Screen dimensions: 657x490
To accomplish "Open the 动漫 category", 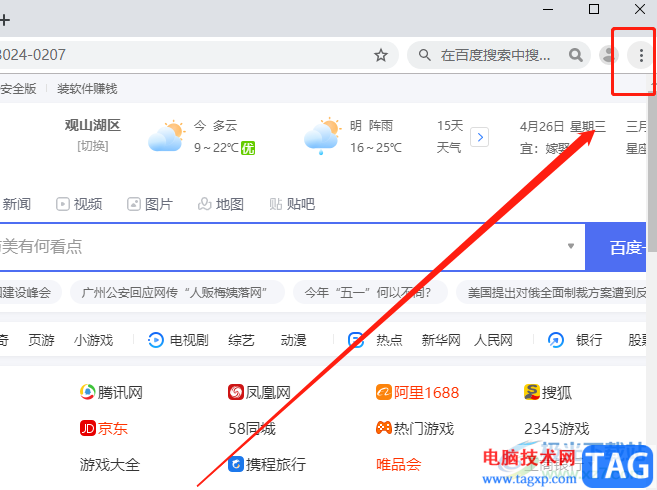I will pos(294,340).
